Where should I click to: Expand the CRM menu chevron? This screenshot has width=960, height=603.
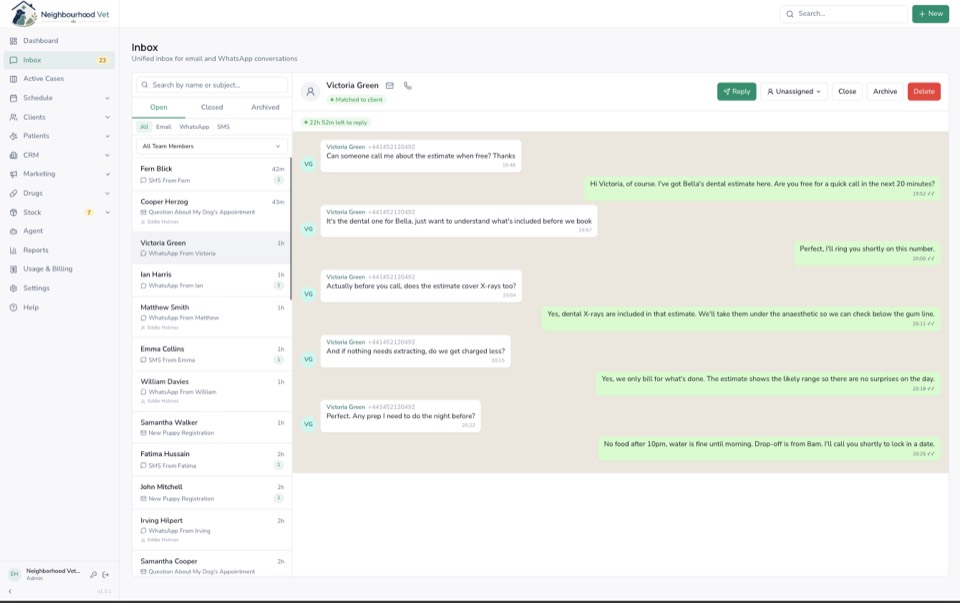pyautogui.click(x=107, y=155)
